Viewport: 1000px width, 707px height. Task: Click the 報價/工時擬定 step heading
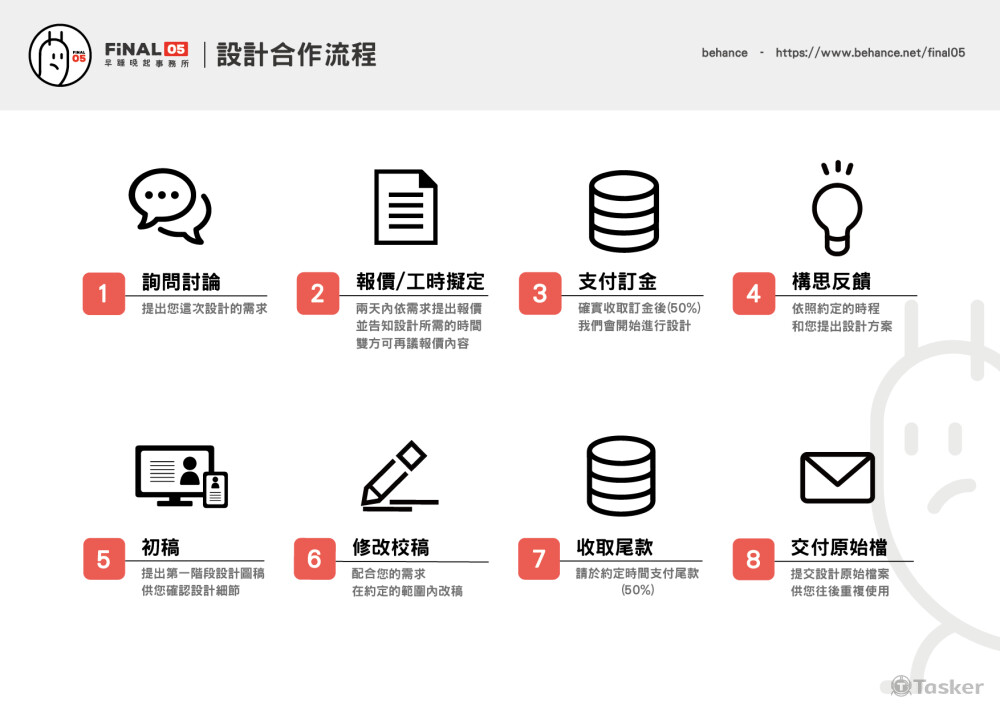coord(420,281)
